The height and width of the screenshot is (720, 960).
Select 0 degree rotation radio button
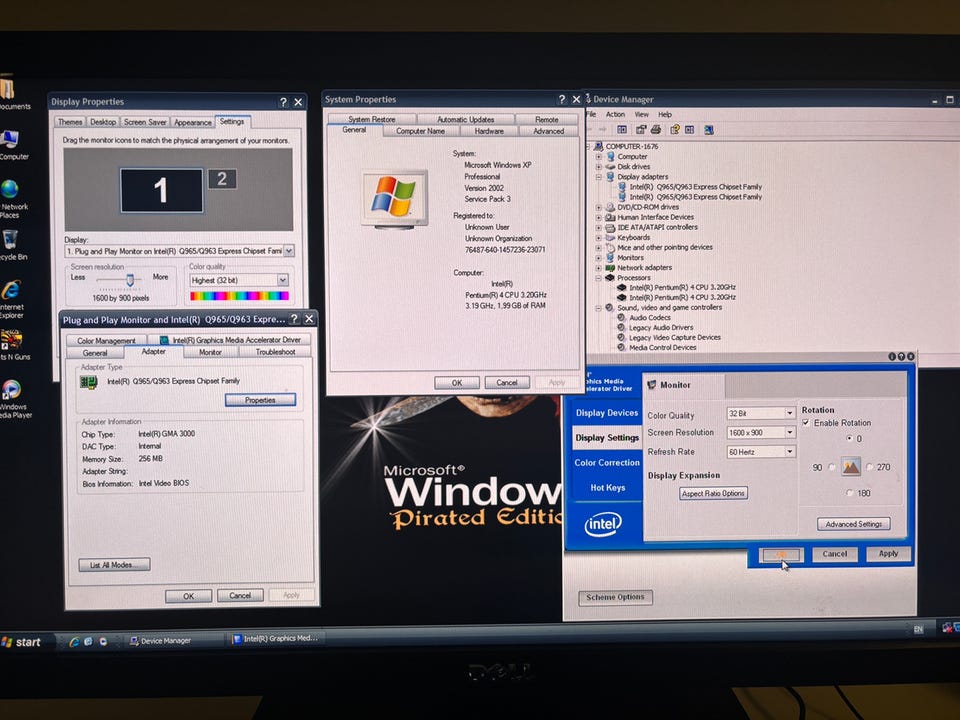coord(849,438)
